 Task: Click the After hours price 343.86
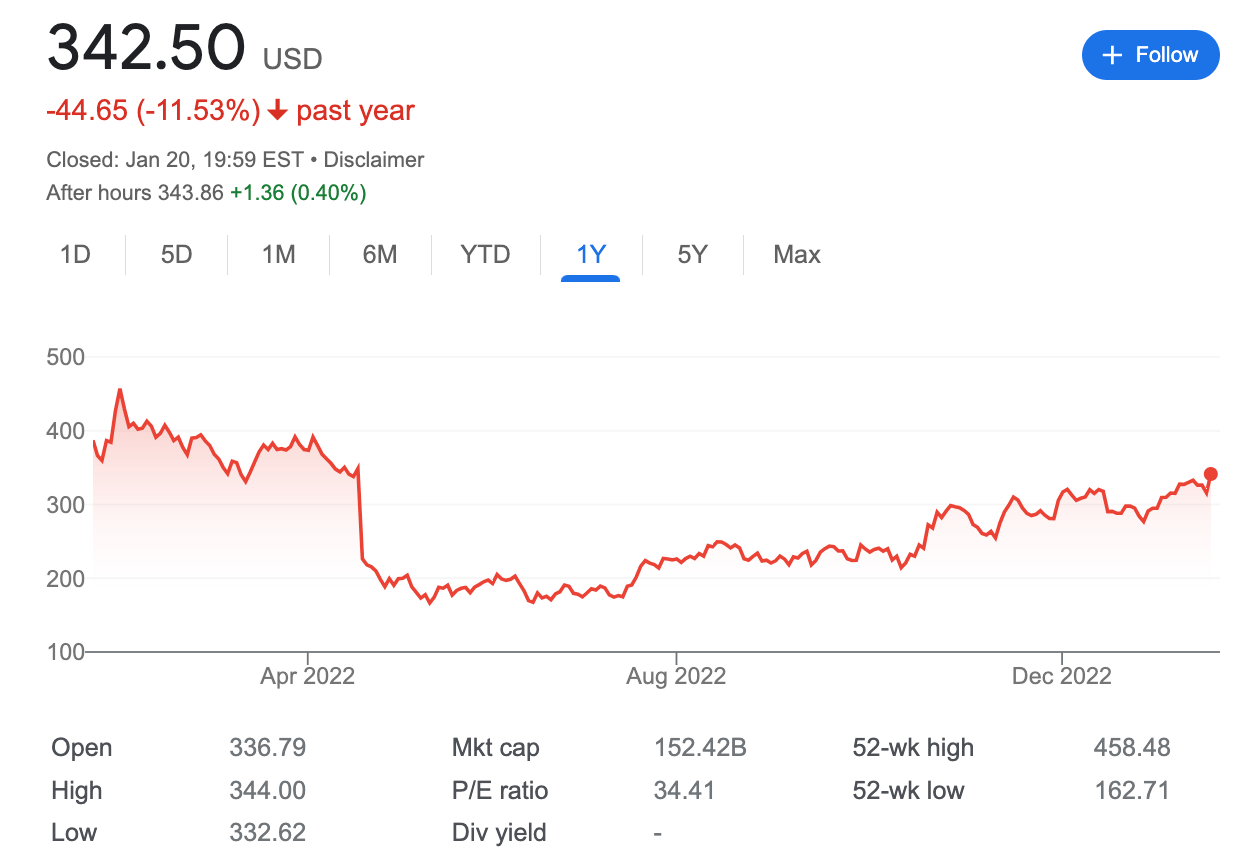pyautogui.click(x=190, y=193)
